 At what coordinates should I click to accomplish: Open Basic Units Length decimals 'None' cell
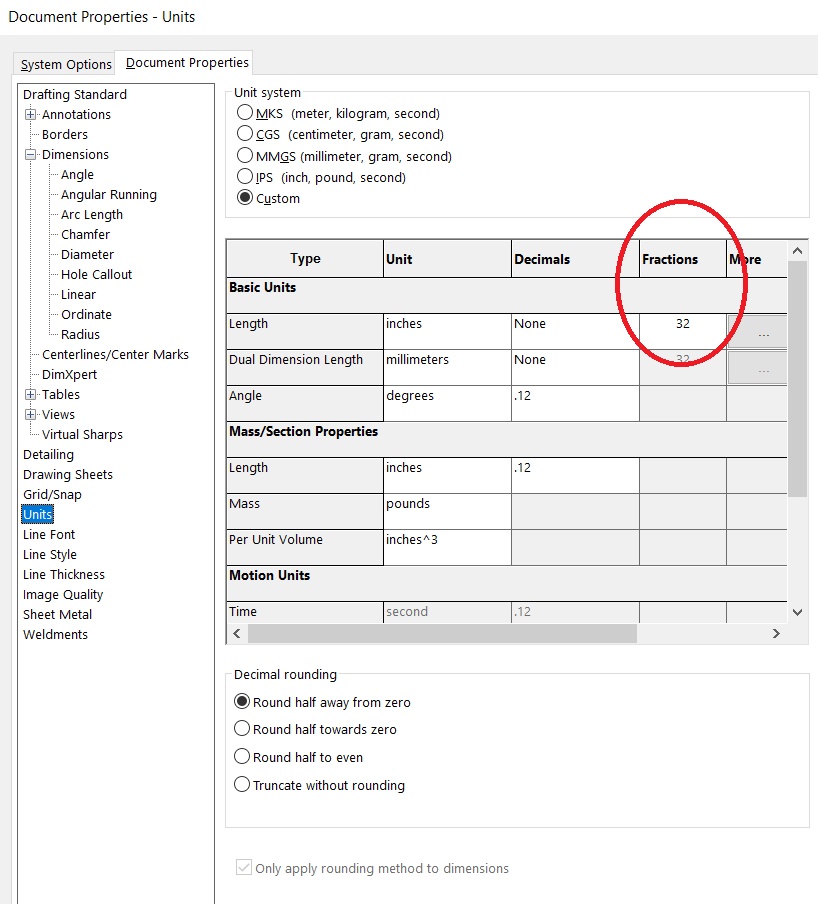[575, 332]
